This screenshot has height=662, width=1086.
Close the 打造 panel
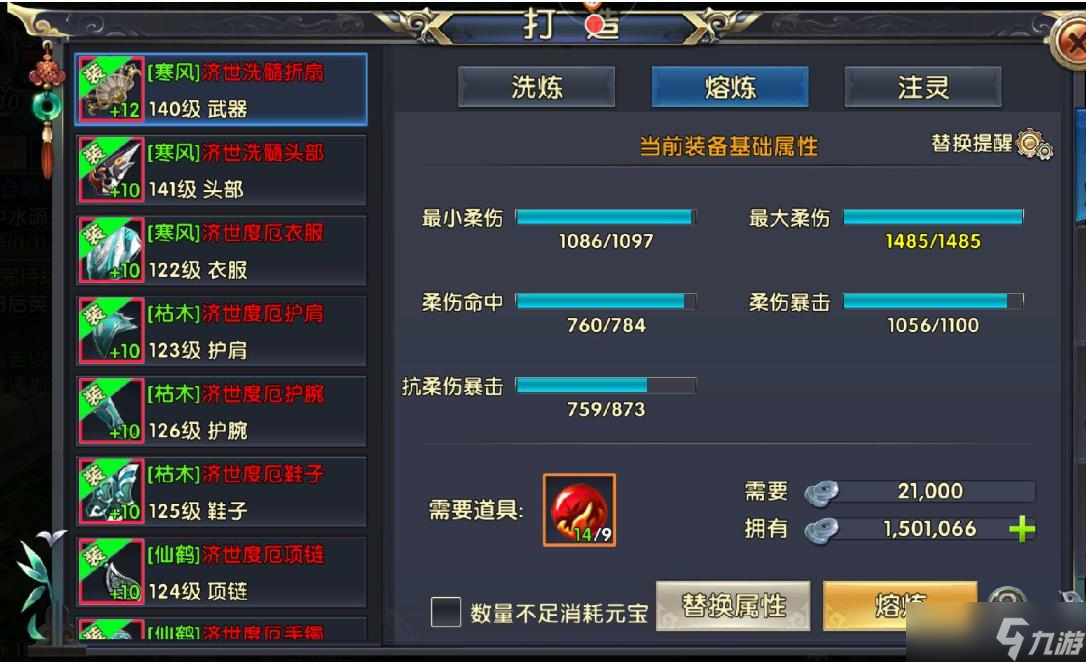click(x=1071, y=42)
